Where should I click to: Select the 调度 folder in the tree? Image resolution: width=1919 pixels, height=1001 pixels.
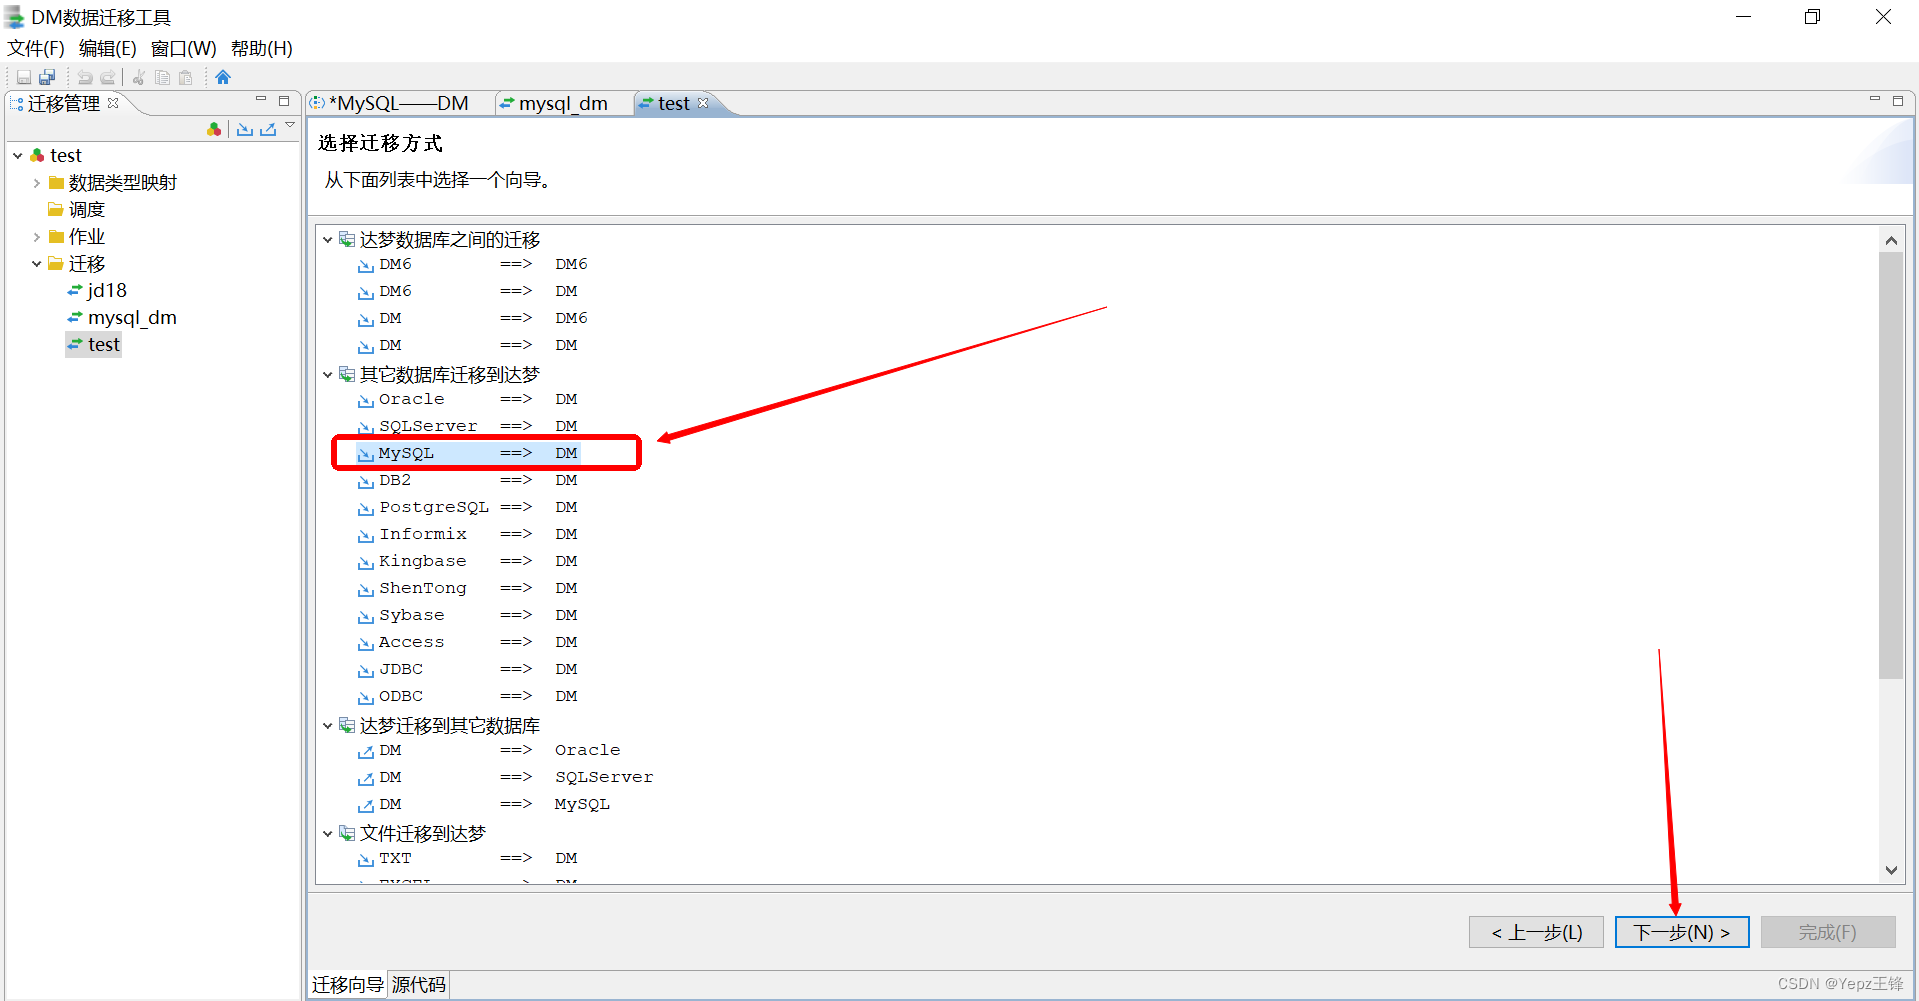77,210
